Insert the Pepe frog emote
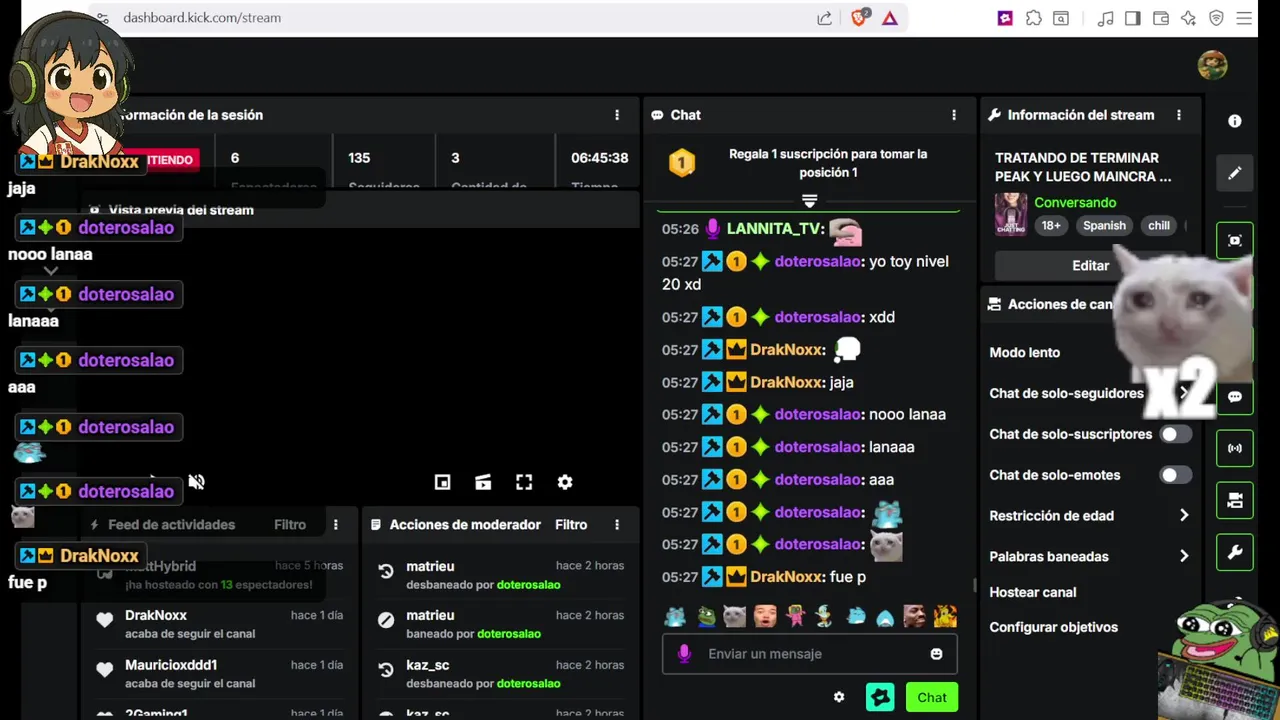1280x720 pixels. [707, 616]
